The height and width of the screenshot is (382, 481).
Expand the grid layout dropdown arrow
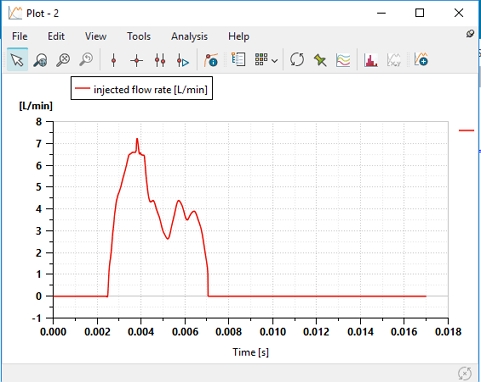[275, 61]
